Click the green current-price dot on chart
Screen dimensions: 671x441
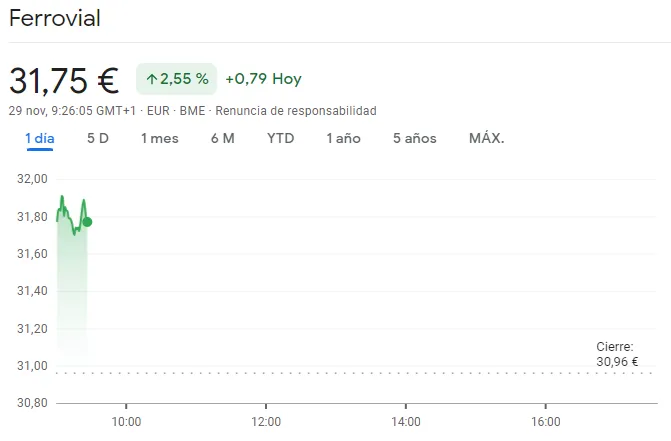point(87,222)
